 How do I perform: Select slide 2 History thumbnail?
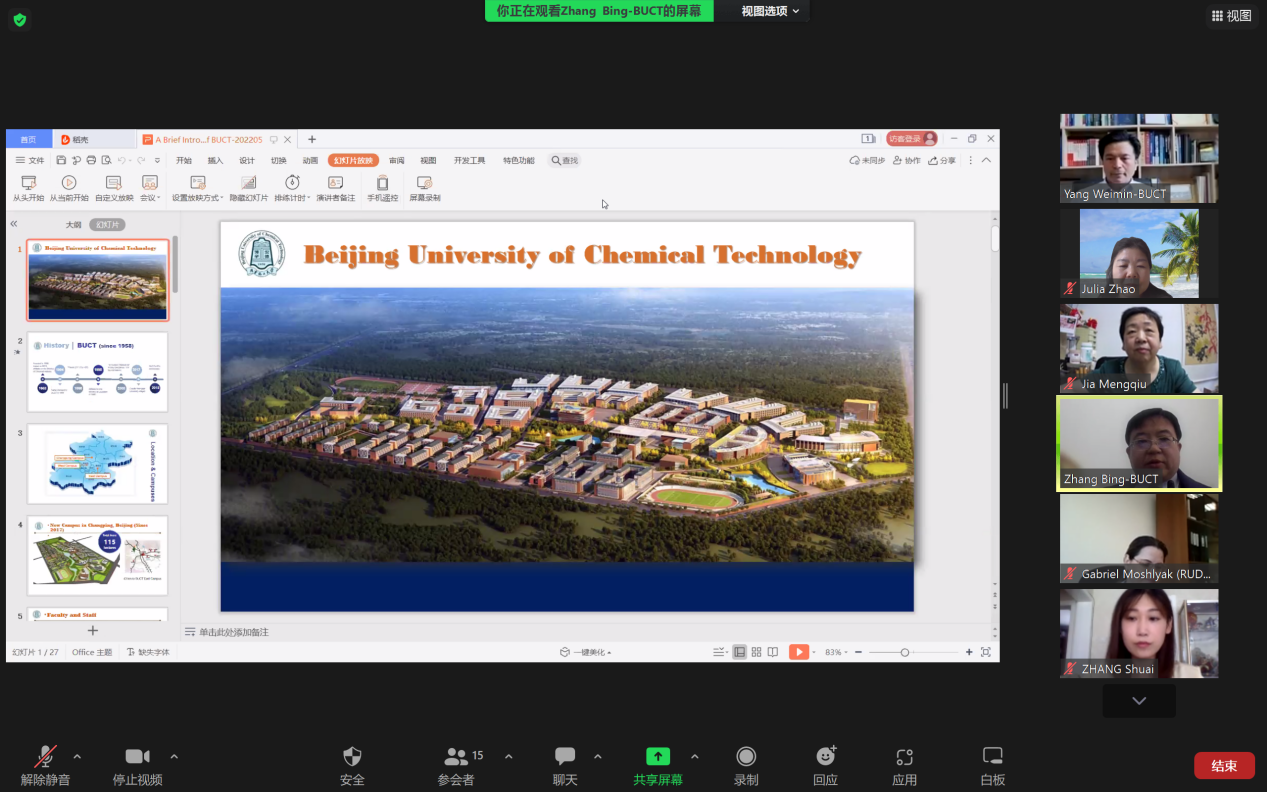coord(97,372)
